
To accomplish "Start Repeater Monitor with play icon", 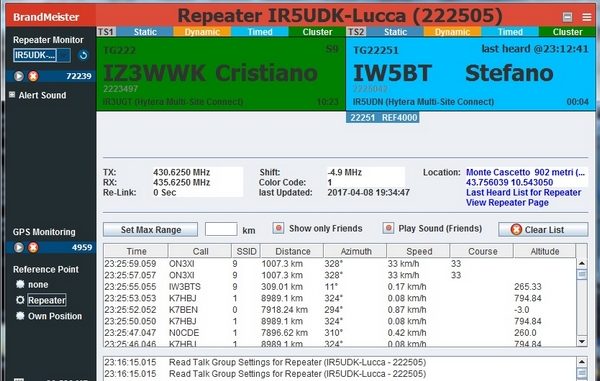I will [19, 76].
